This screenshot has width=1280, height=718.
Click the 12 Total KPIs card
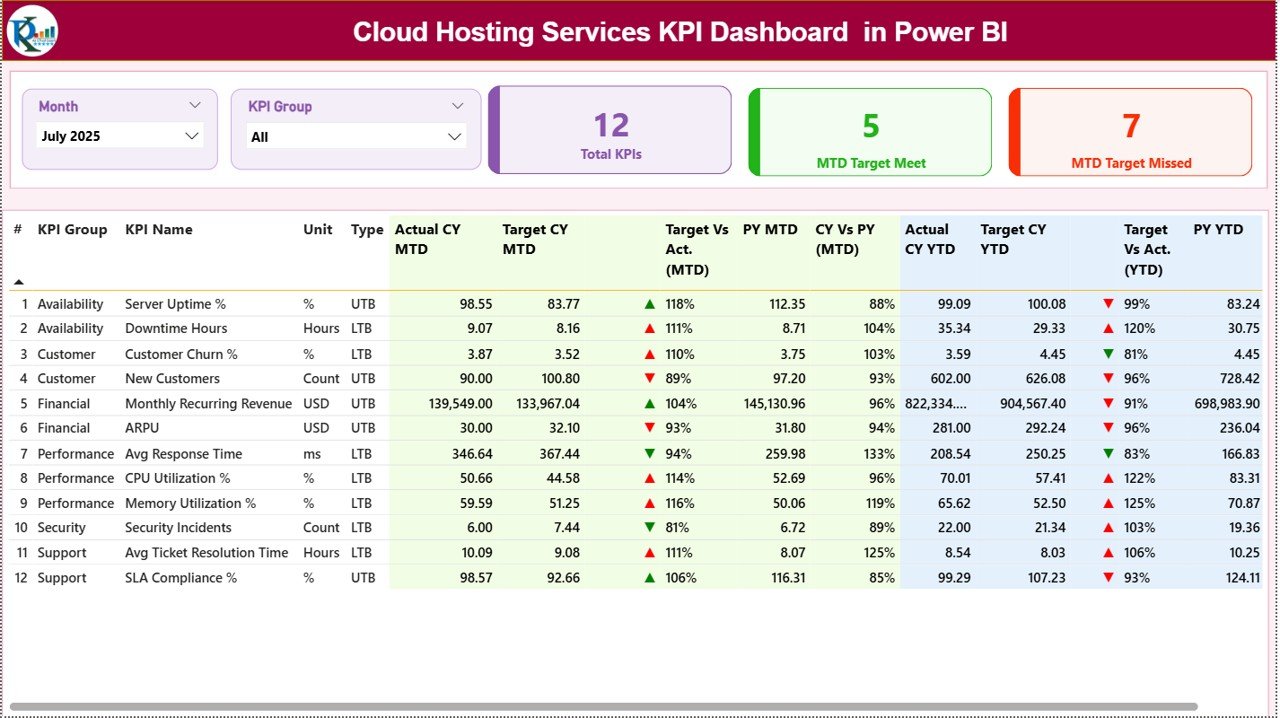point(611,132)
